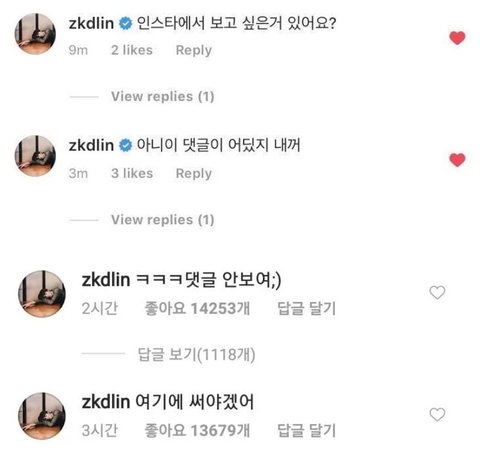This screenshot has height=456, width=480.
Task: Open profile picture beside the 9m comment
Action: [x=35, y=34]
